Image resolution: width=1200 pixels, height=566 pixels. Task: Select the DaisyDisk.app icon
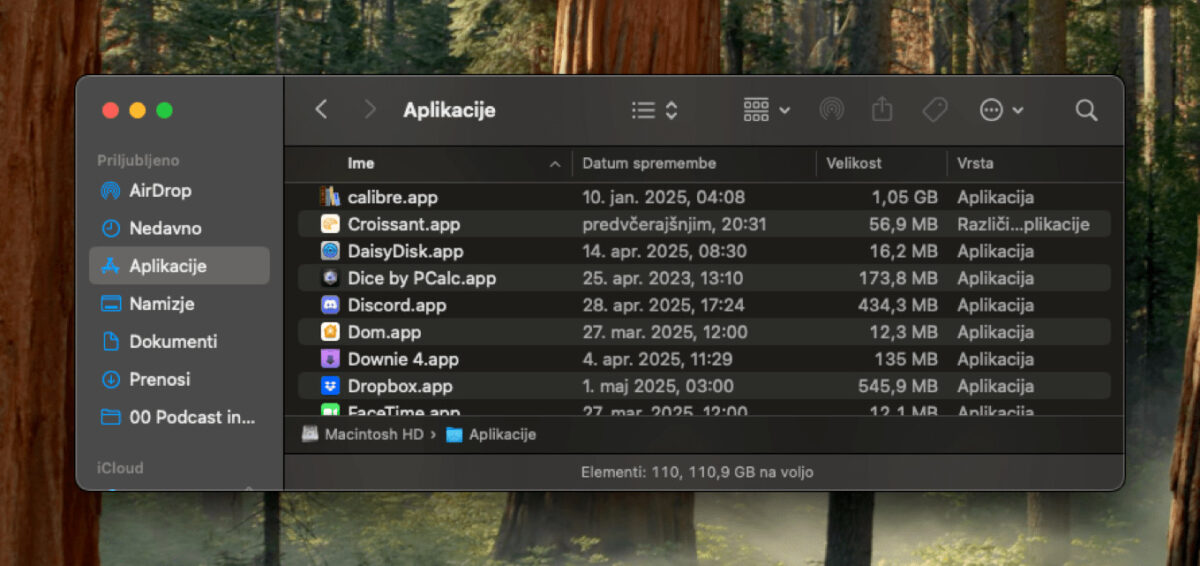point(330,251)
